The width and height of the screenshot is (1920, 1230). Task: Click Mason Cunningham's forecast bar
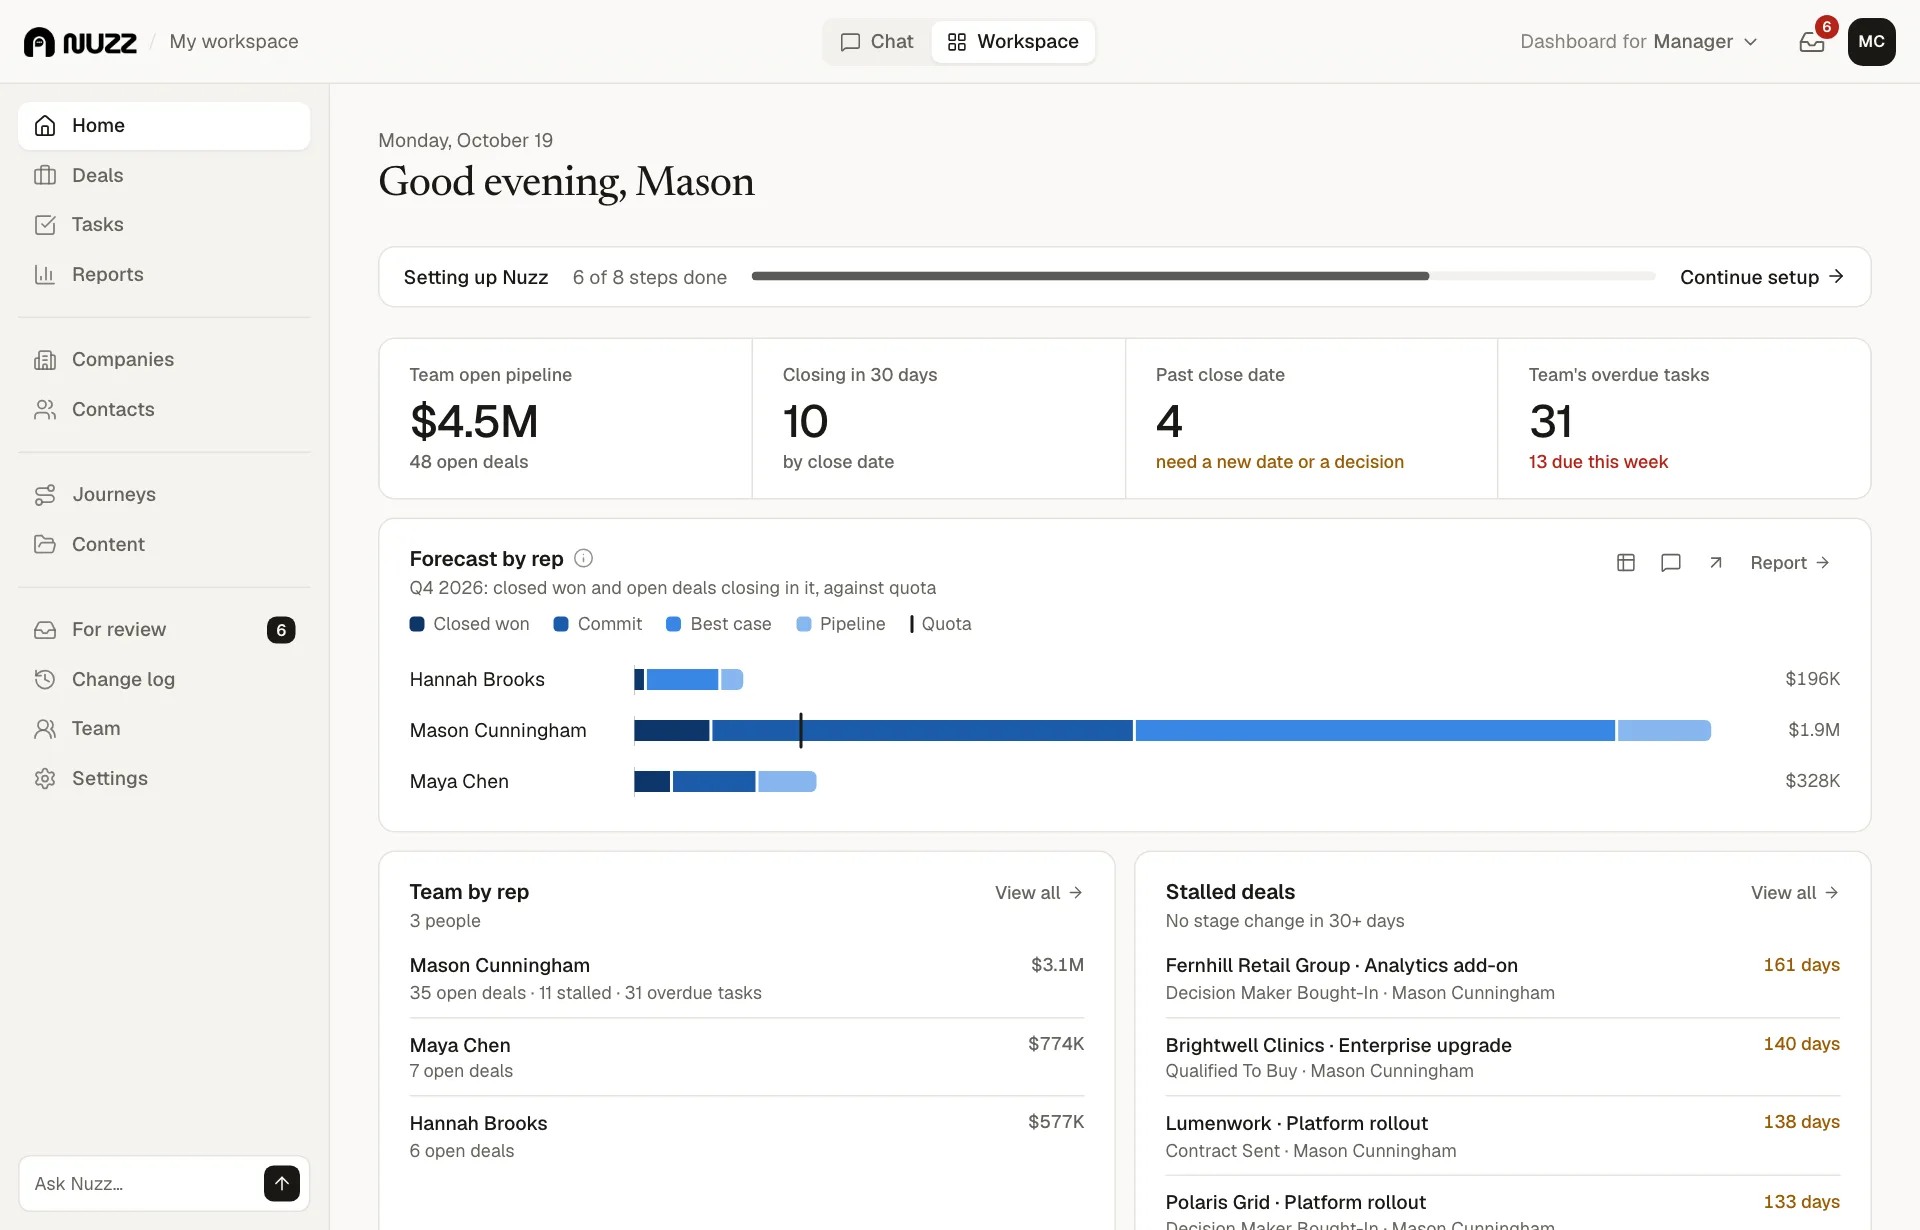(x=1172, y=730)
